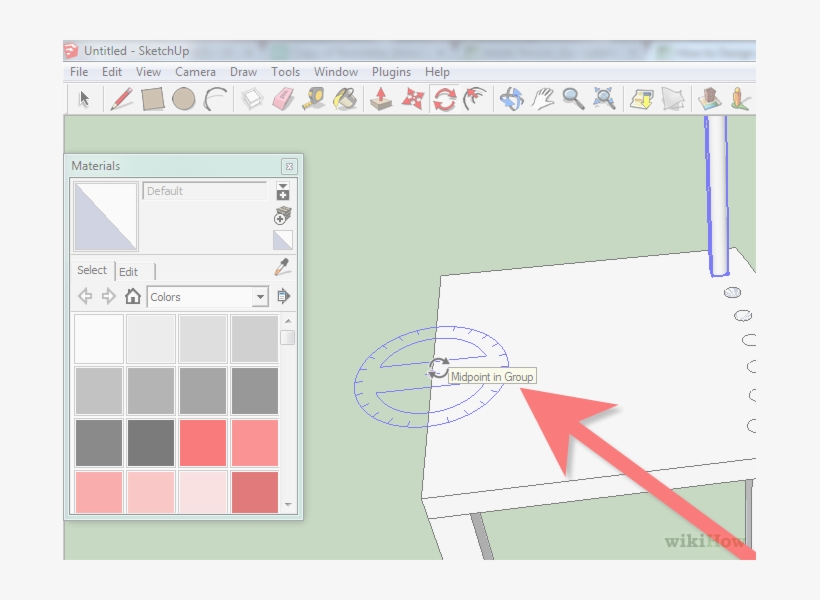Click the materials scrollbar up arrow
The width and height of the screenshot is (820, 600).
click(288, 321)
